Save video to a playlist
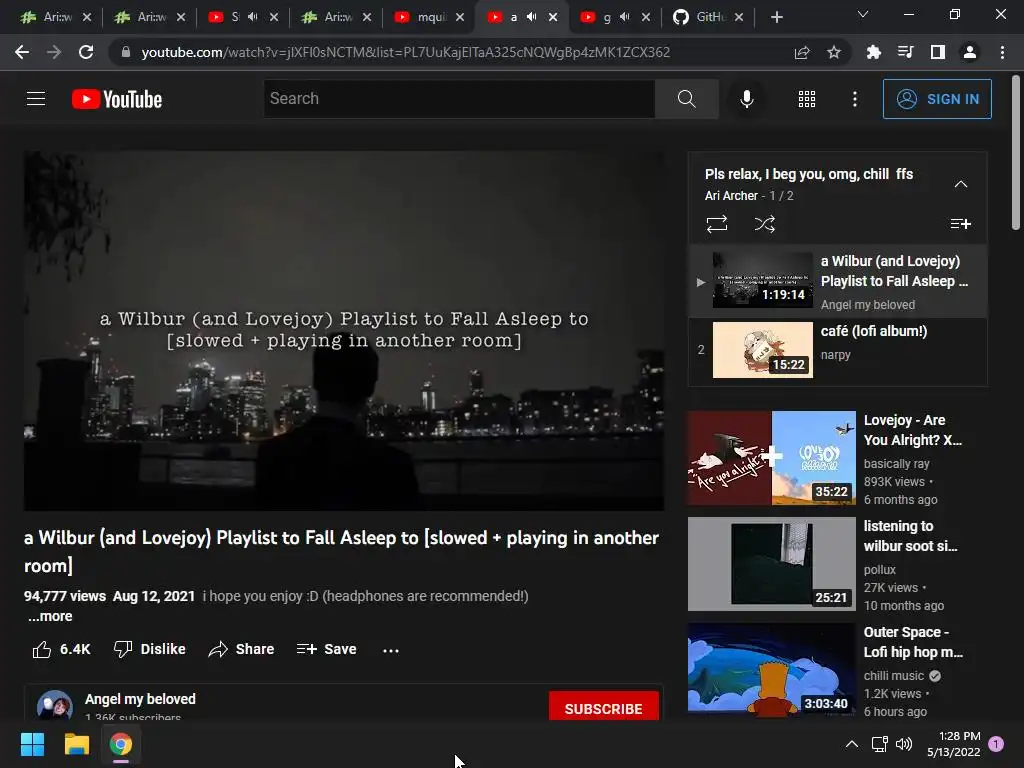Viewport: 1024px width, 768px height. point(327,649)
